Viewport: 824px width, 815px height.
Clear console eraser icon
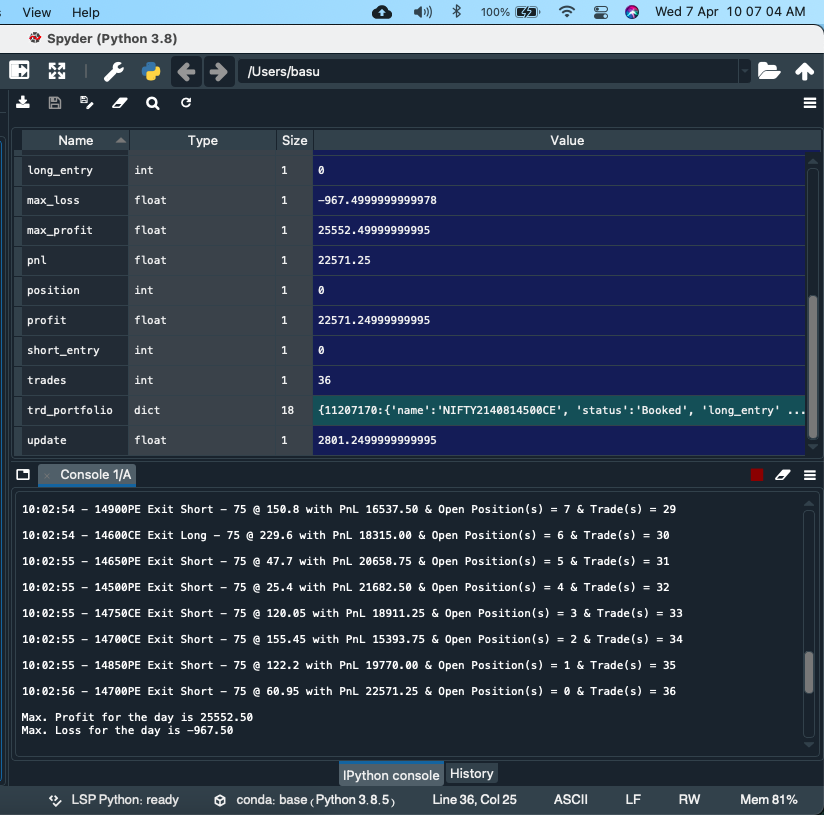tap(782, 475)
